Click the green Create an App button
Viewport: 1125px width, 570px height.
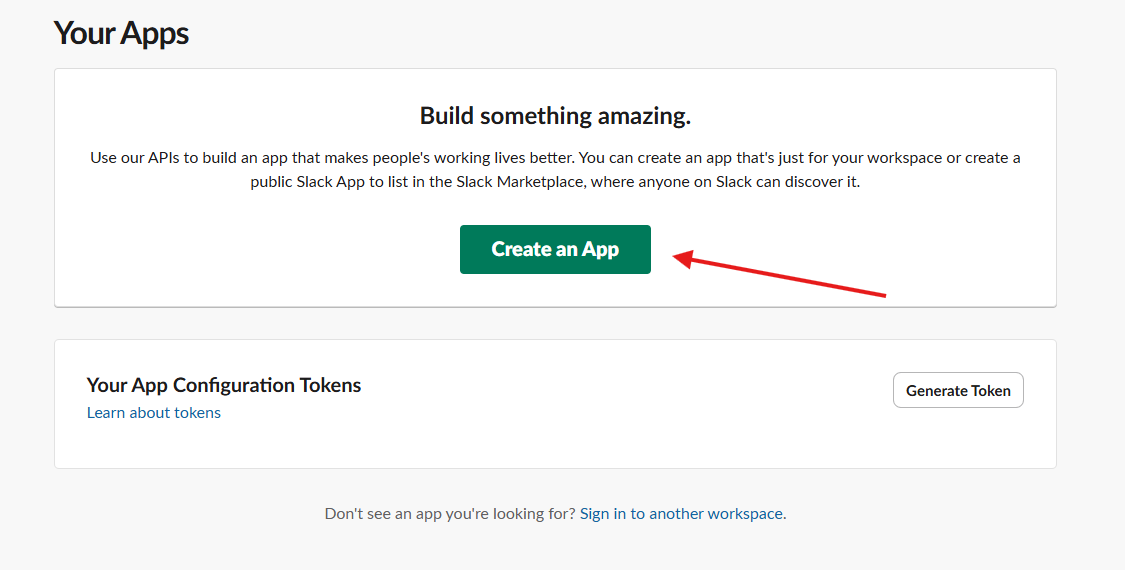click(x=555, y=249)
